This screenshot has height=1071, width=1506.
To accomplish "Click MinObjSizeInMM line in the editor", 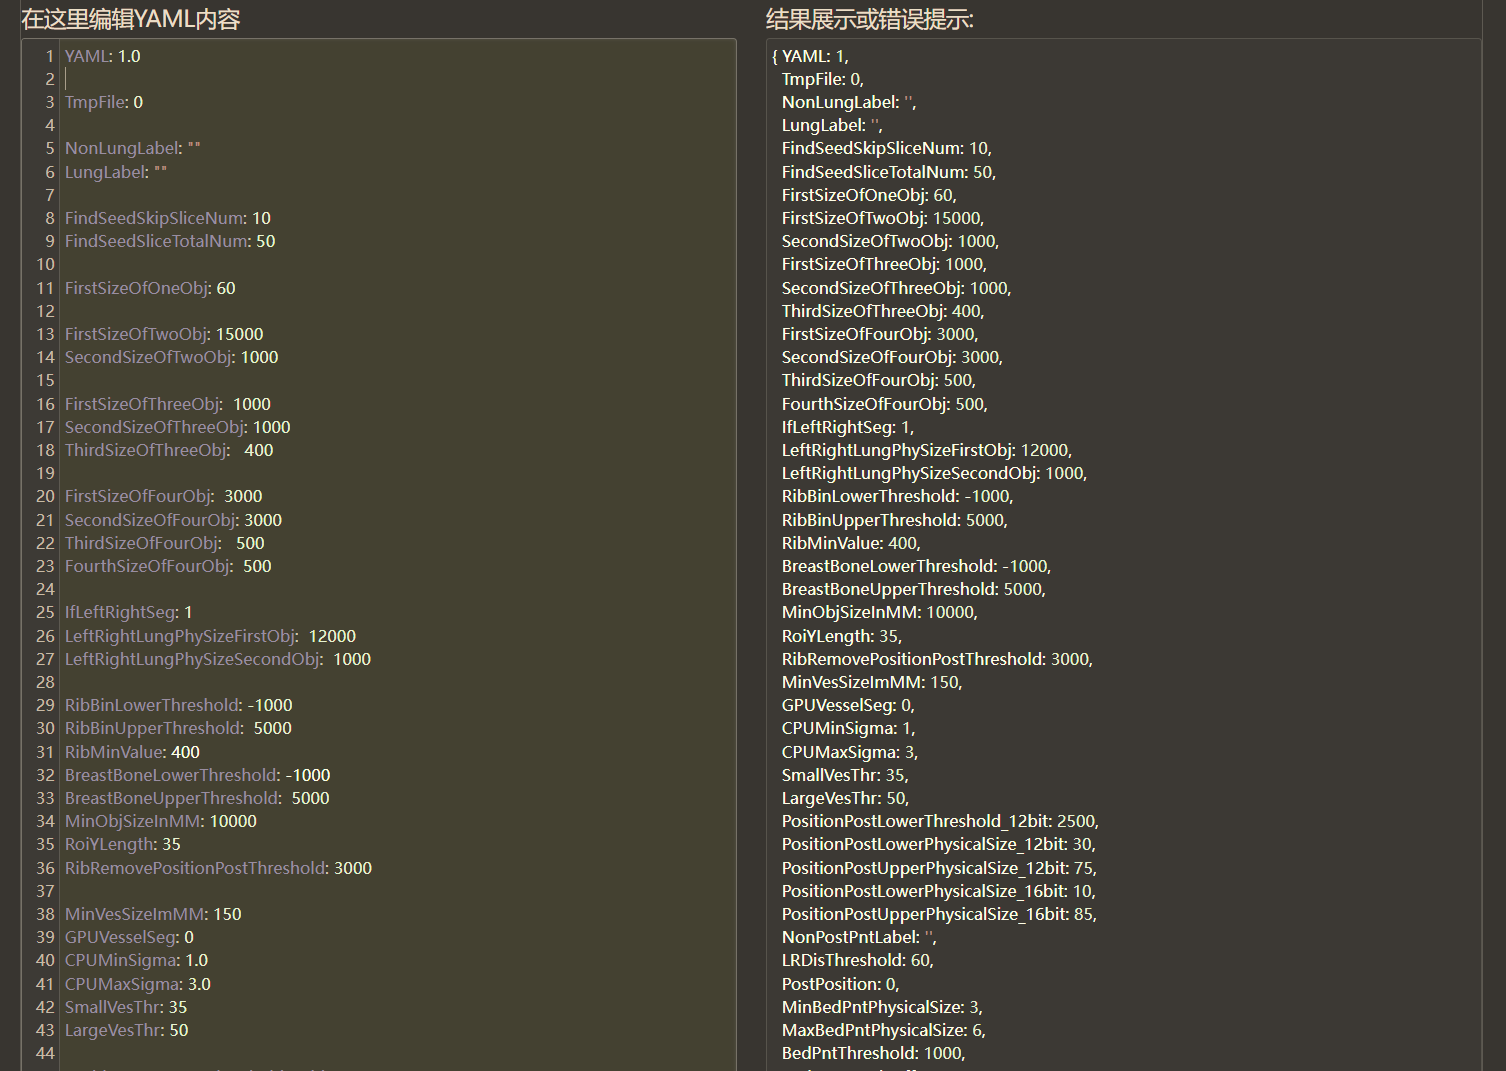I will click(160, 821).
